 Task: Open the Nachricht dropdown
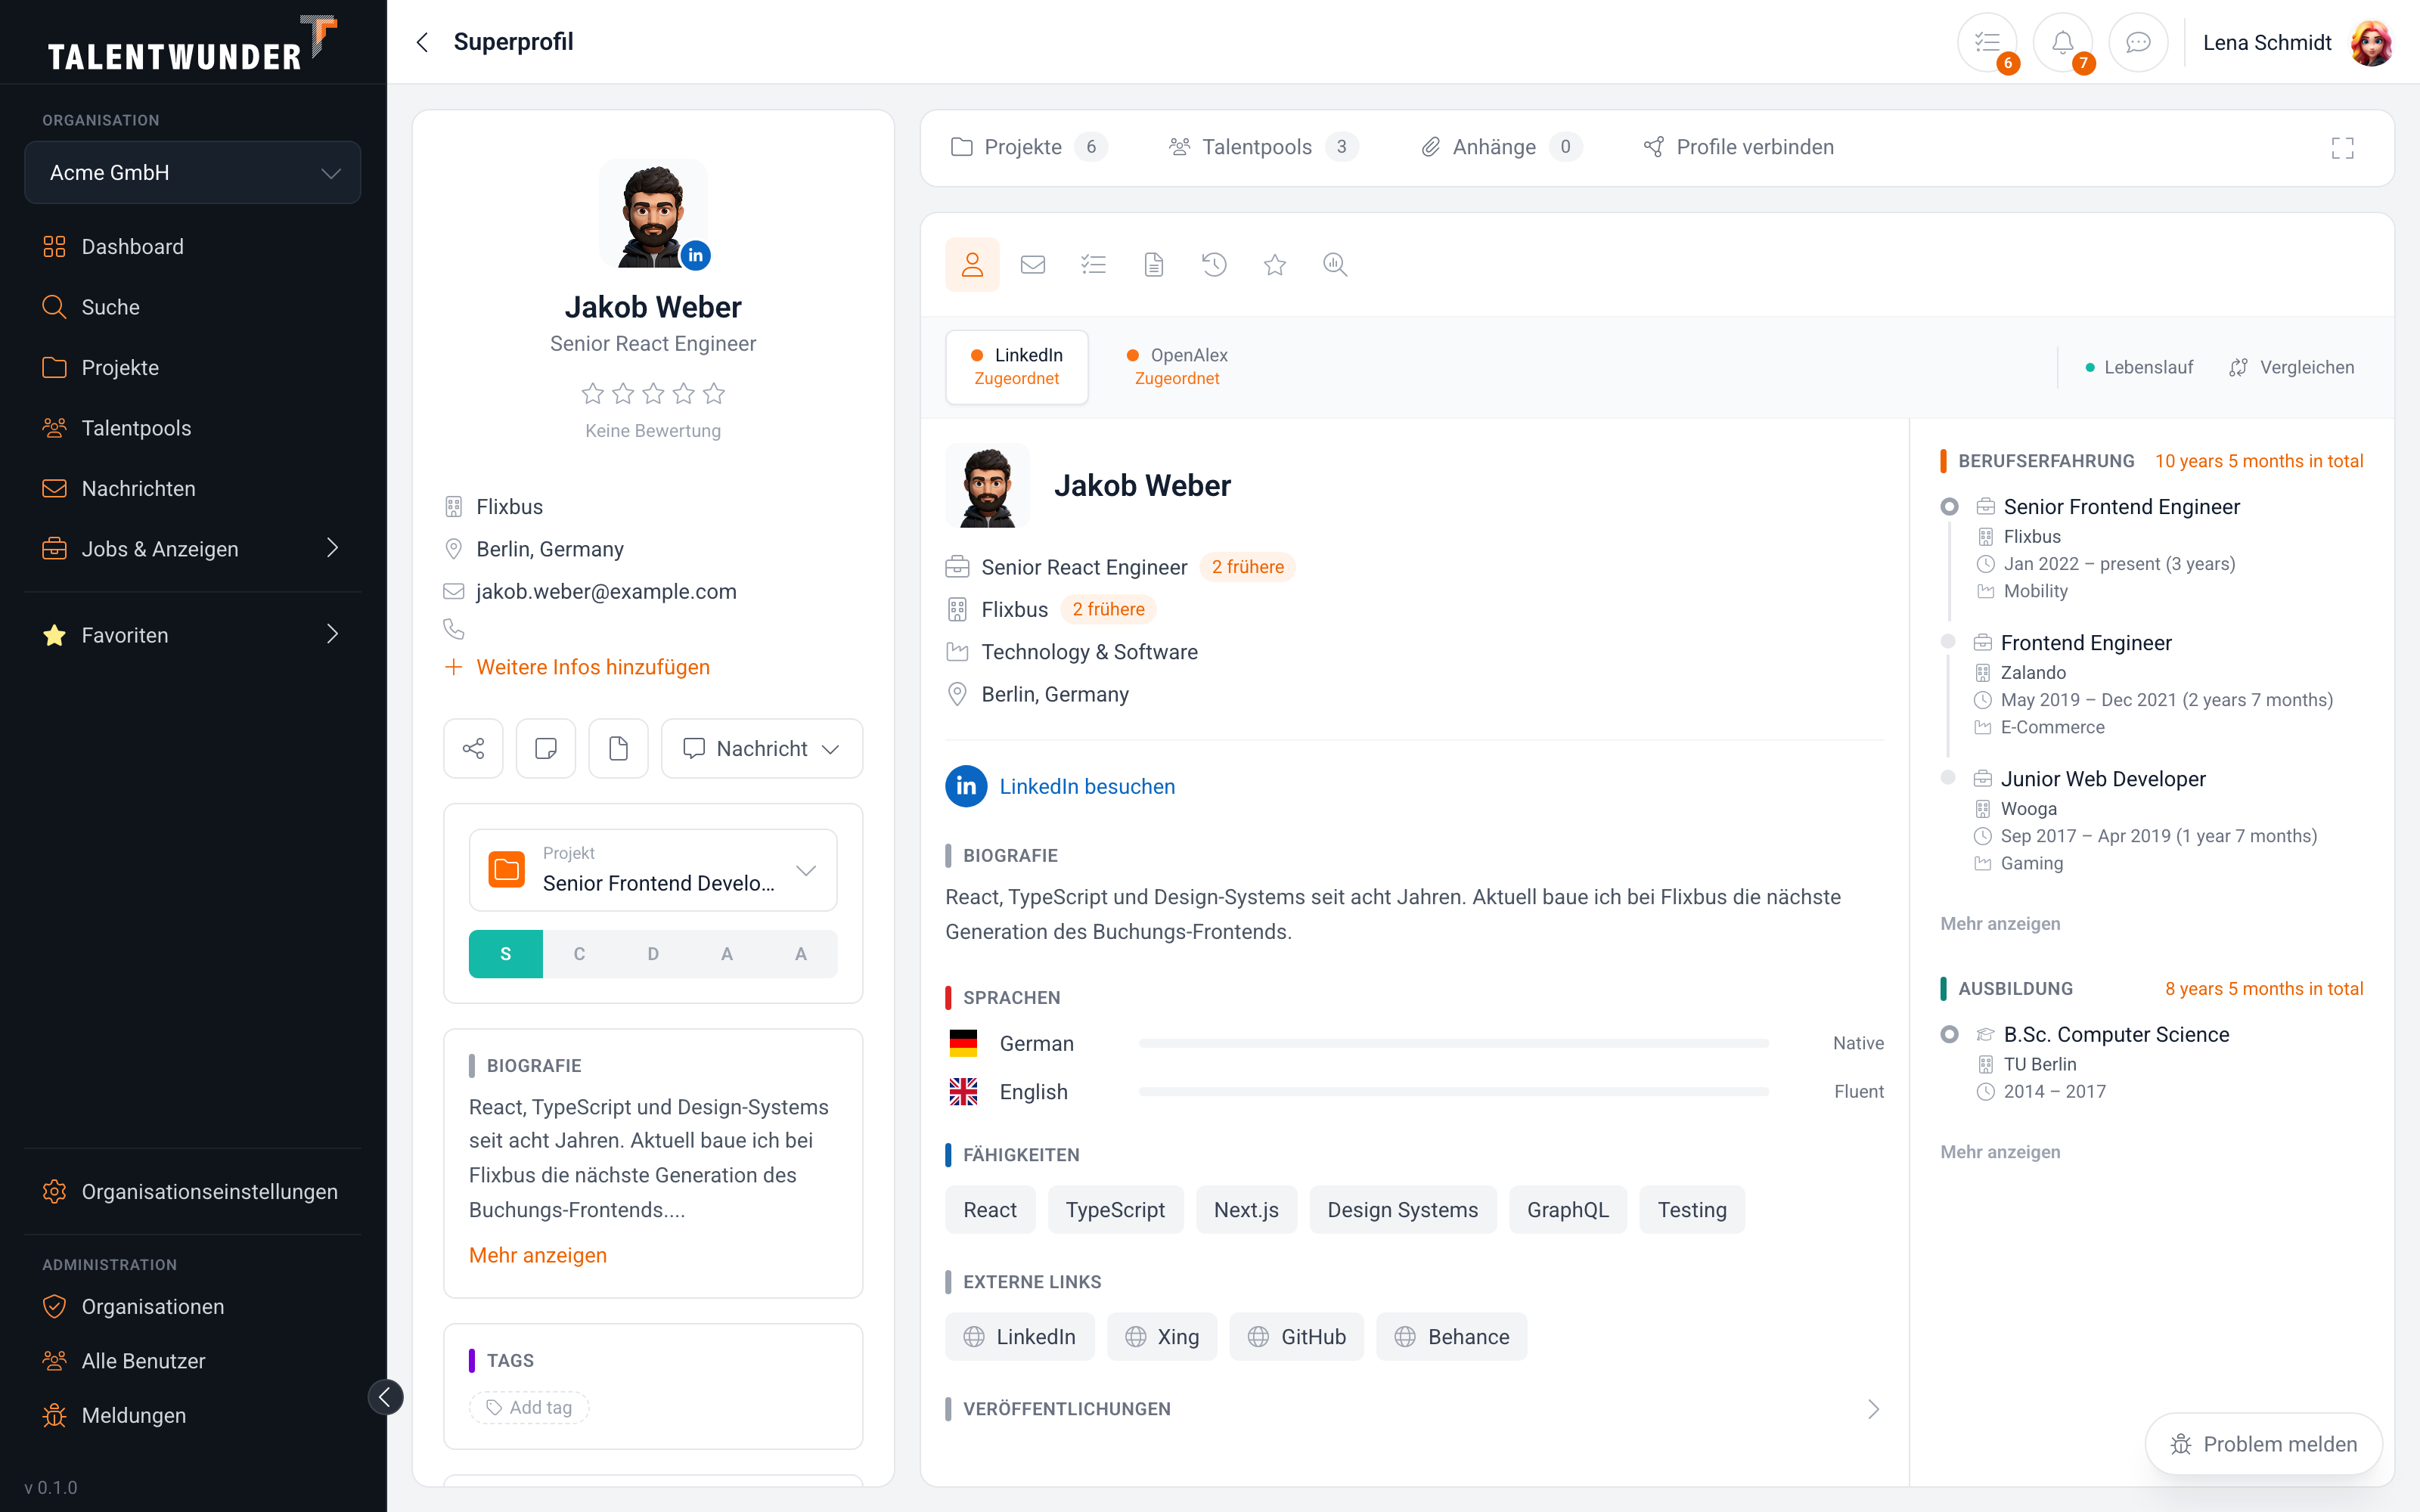762,748
